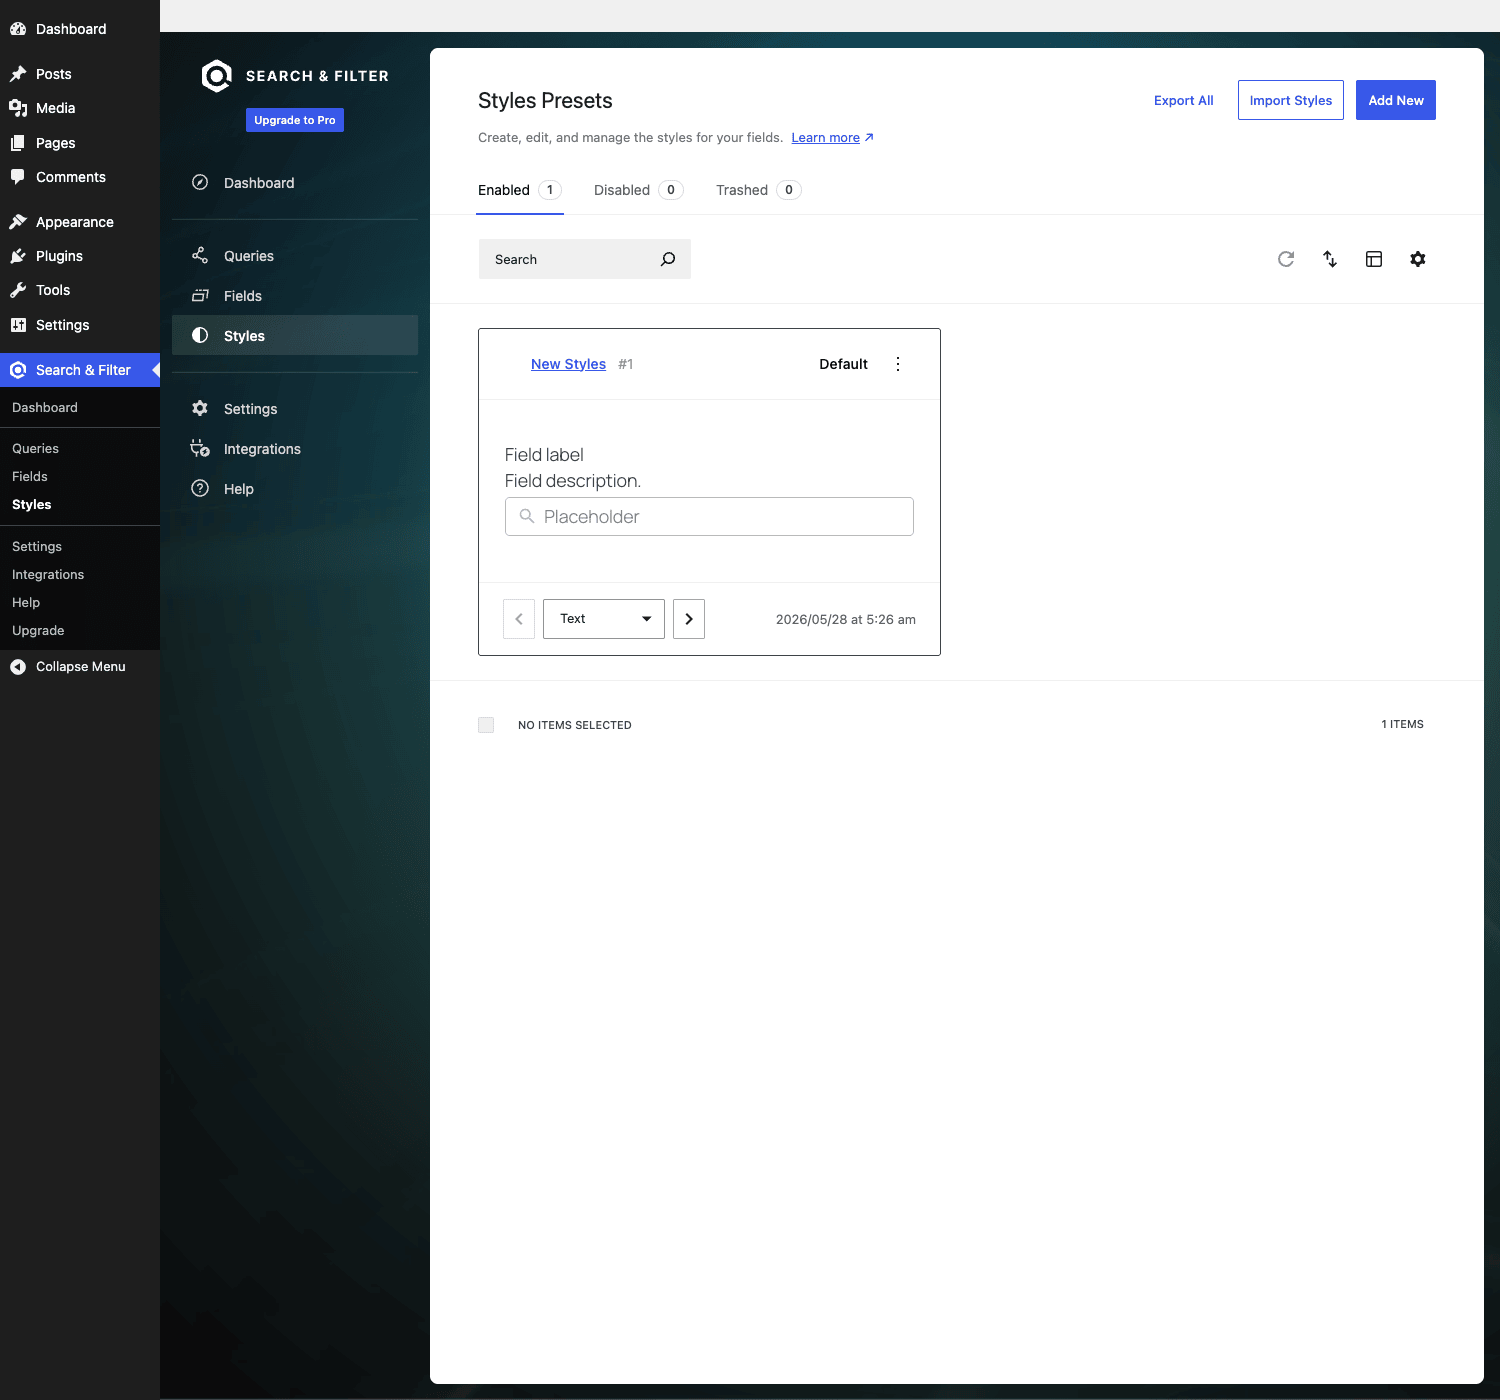
Task: Click the Collapse Menu arrow icon
Action: (x=18, y=667)
